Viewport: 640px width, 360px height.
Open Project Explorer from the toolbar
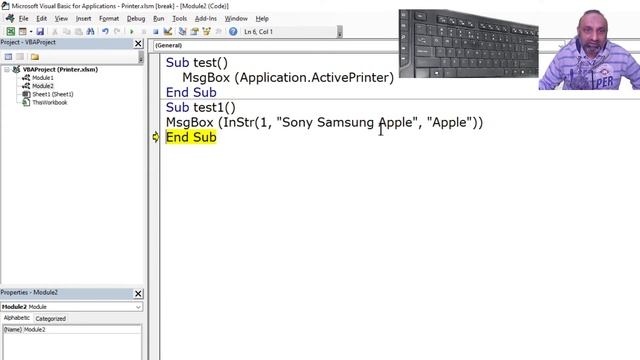[x=182, y=31]
